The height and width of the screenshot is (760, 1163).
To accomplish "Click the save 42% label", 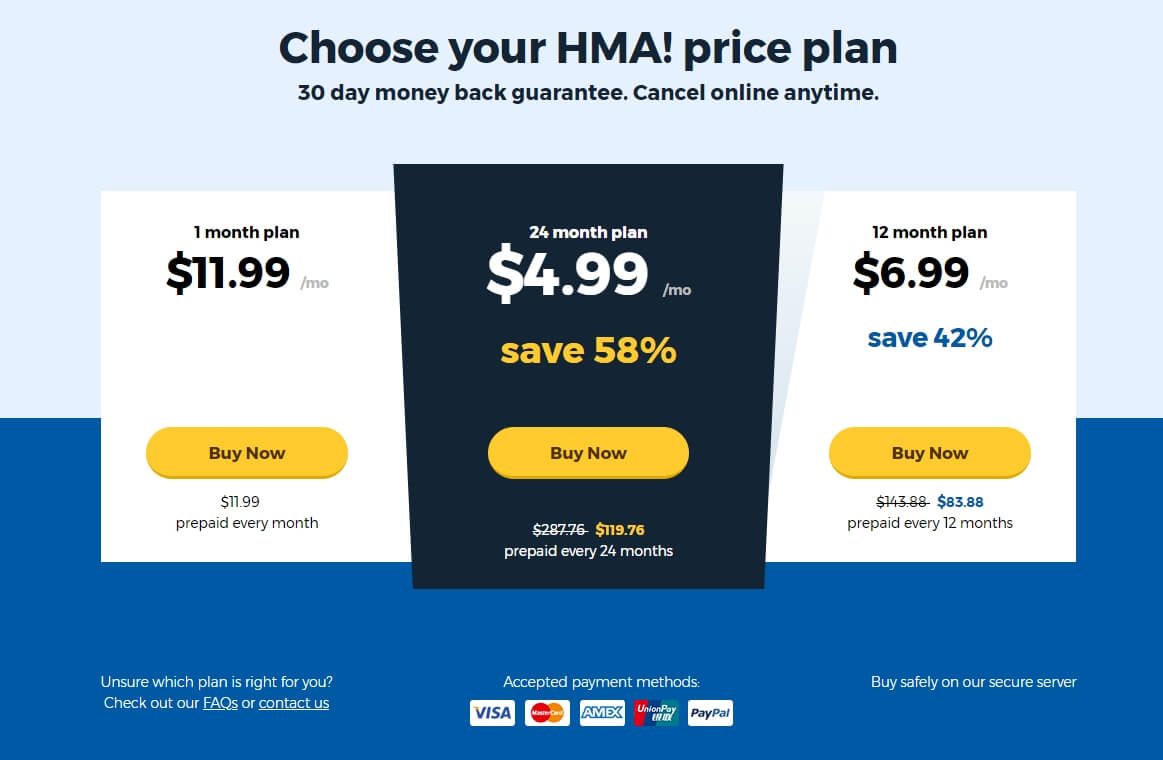I will pyautogui.click(x=930, y=338).
